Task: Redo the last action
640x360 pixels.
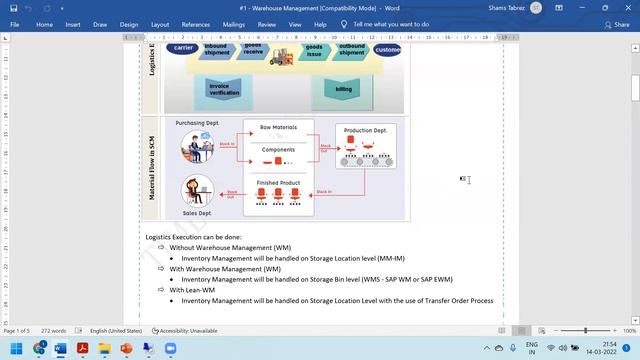Action: click(47, 8)
